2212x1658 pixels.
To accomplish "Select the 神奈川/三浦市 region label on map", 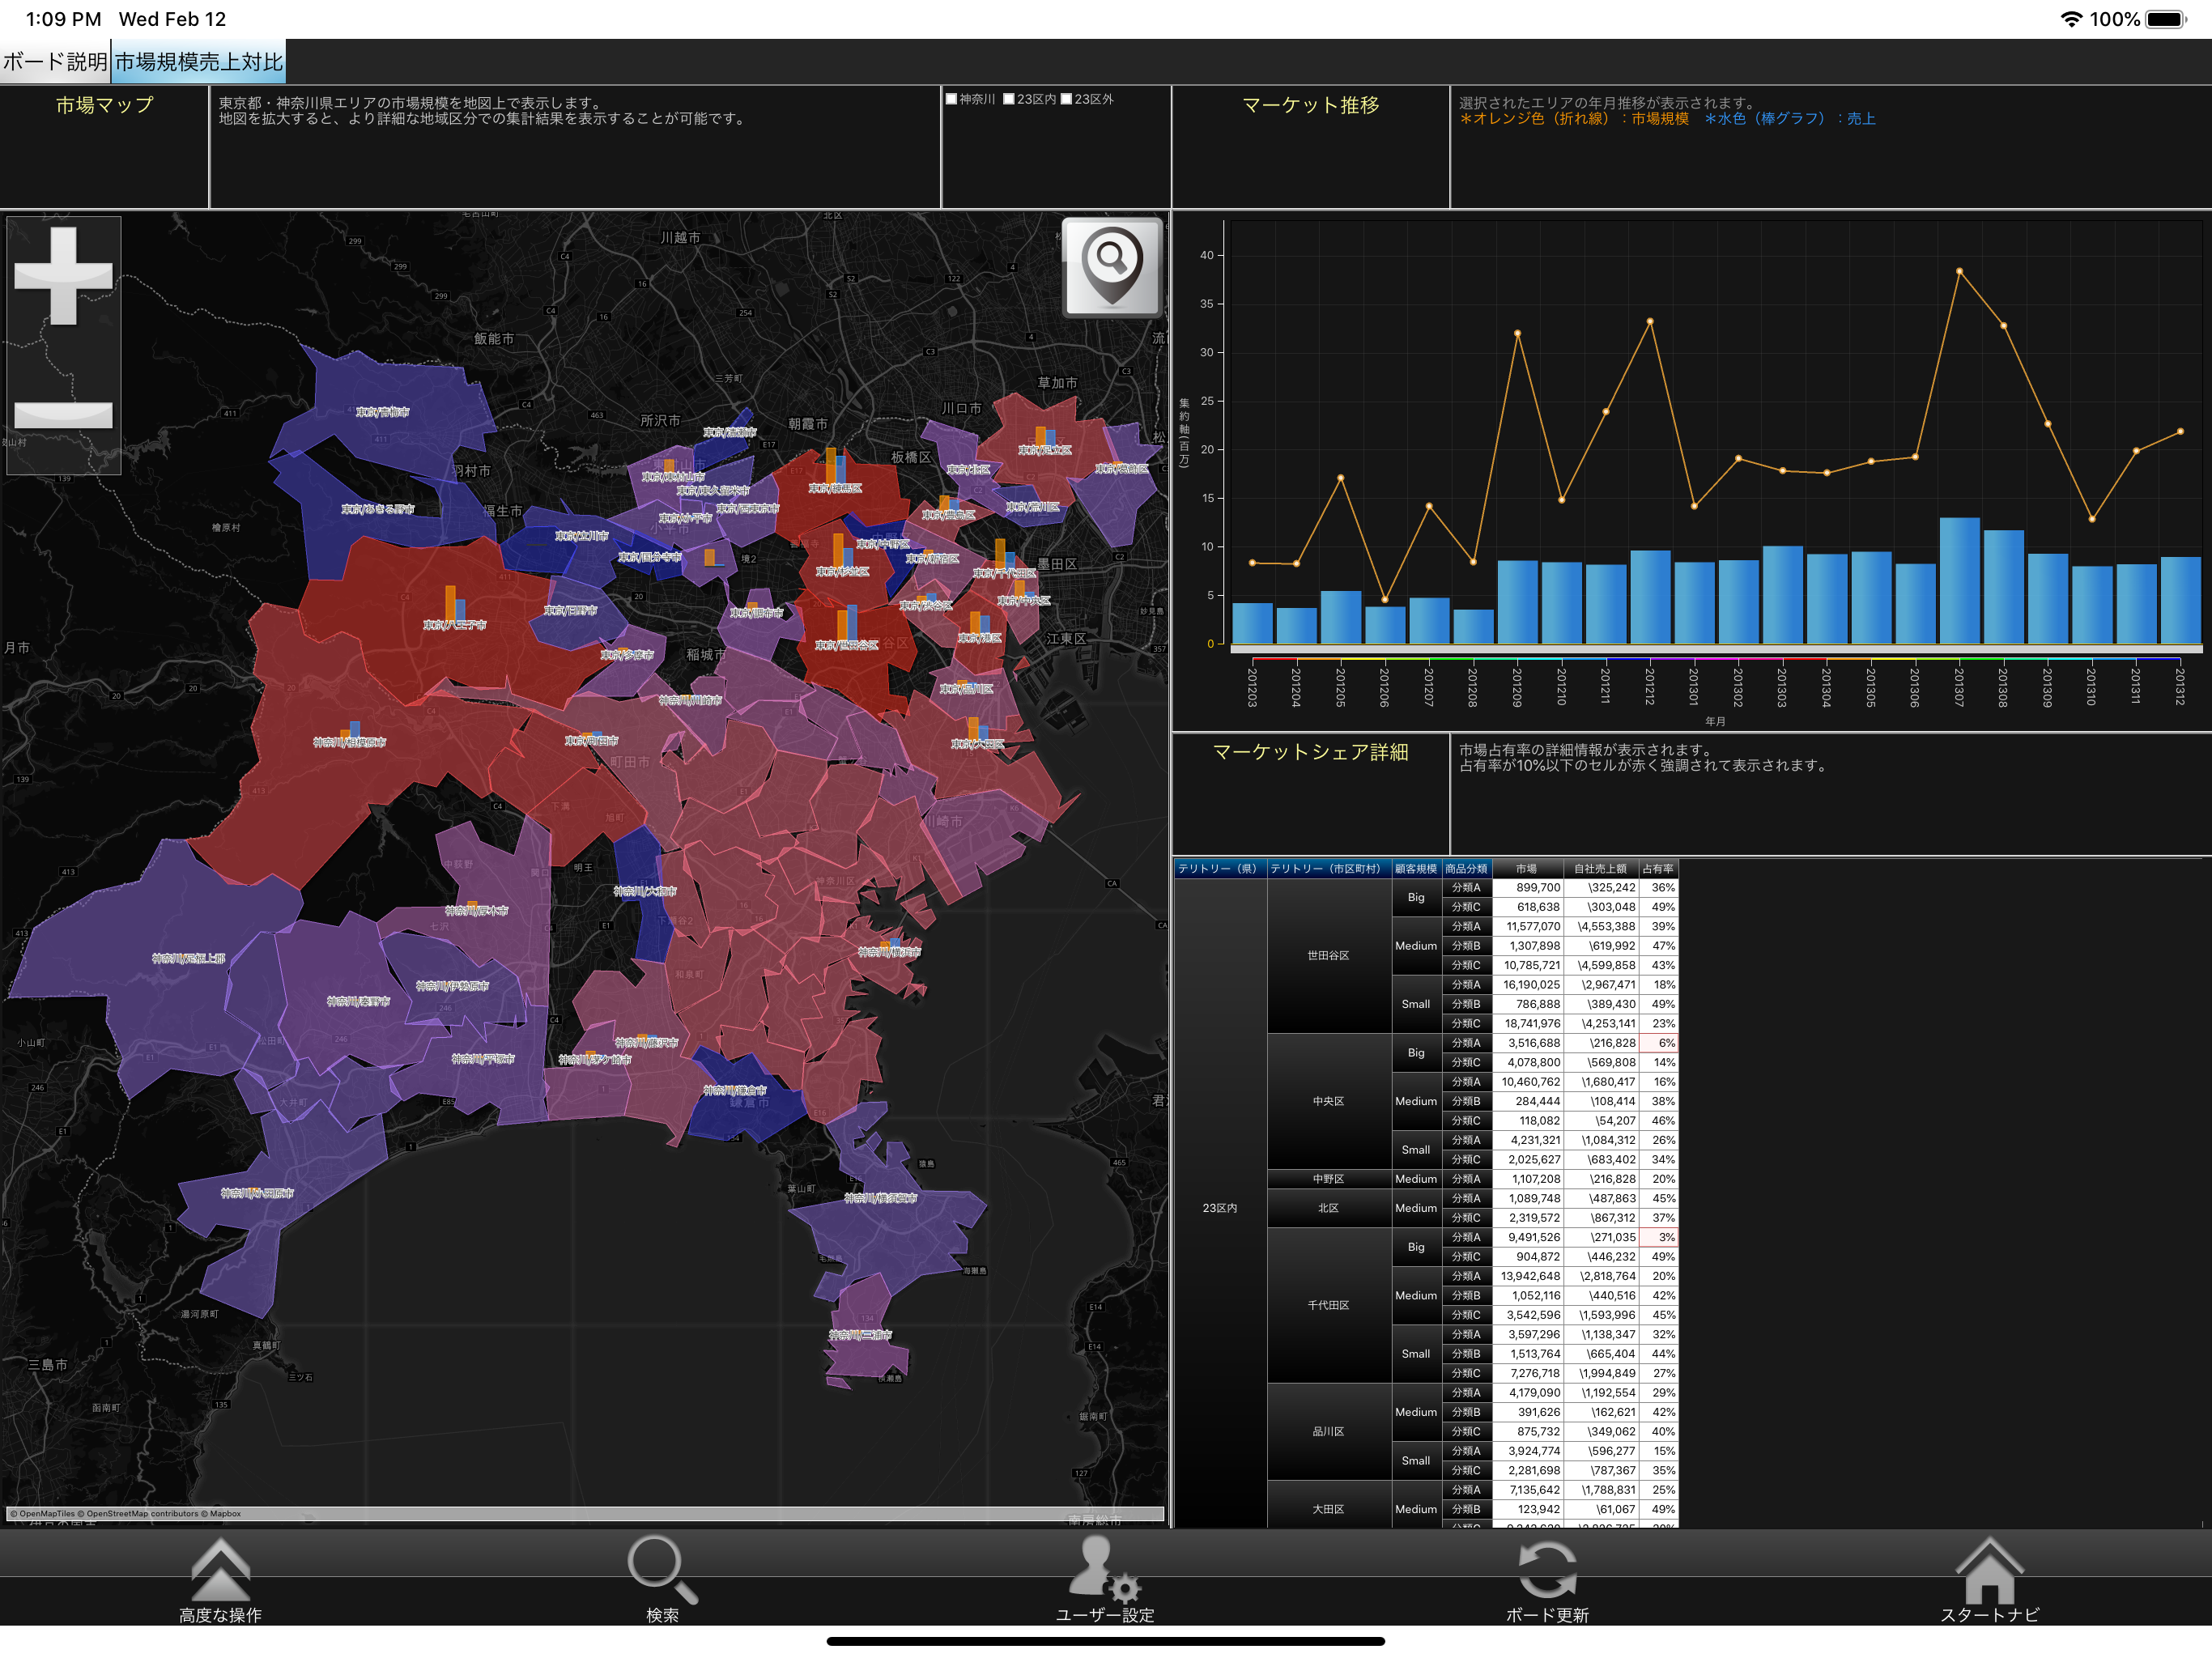I will (x=860, y=1335).
